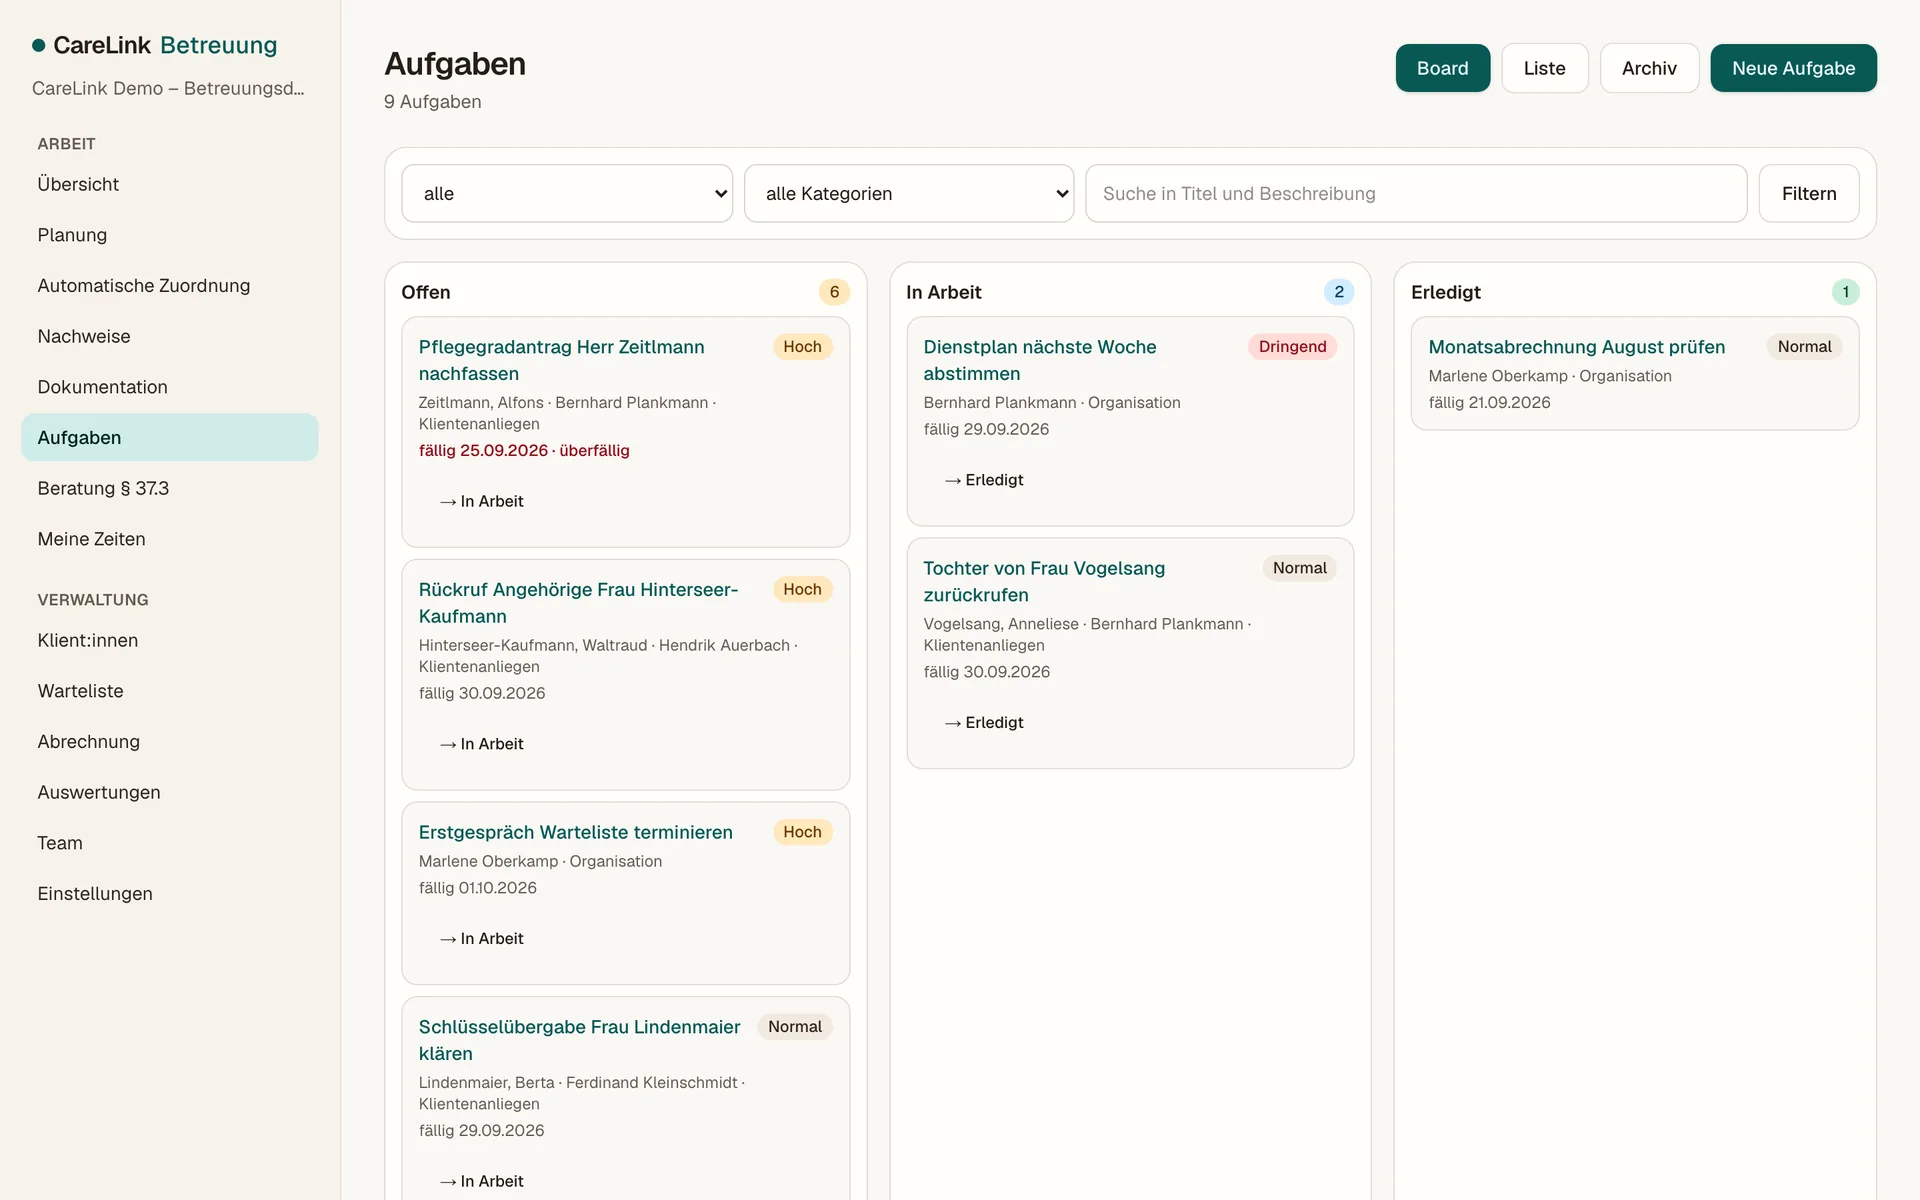
Task: Go to the Team page
Action: (170, 843)
